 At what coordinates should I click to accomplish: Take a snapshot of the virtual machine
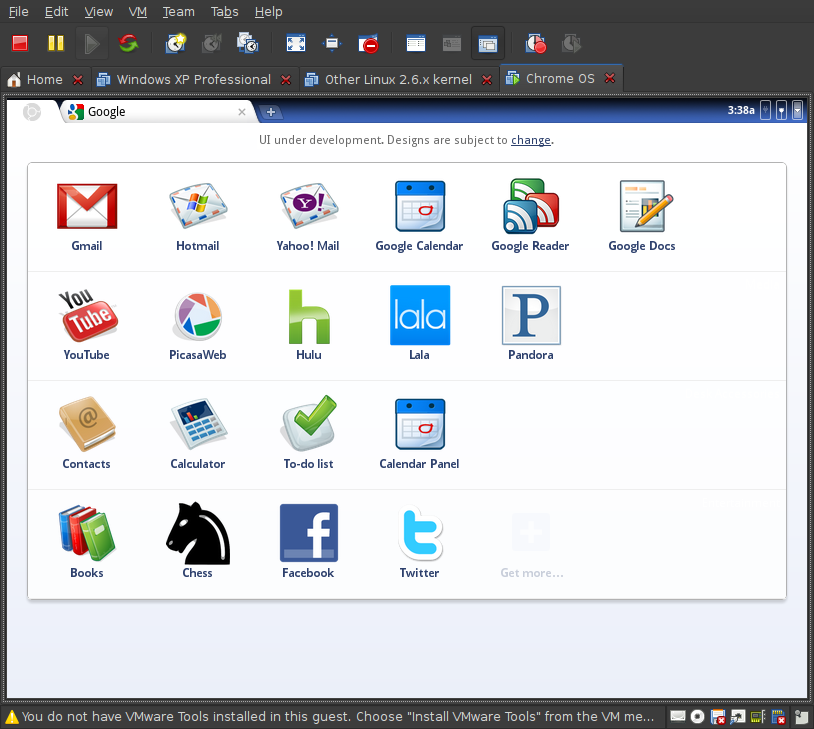click(x=175, y=43)
